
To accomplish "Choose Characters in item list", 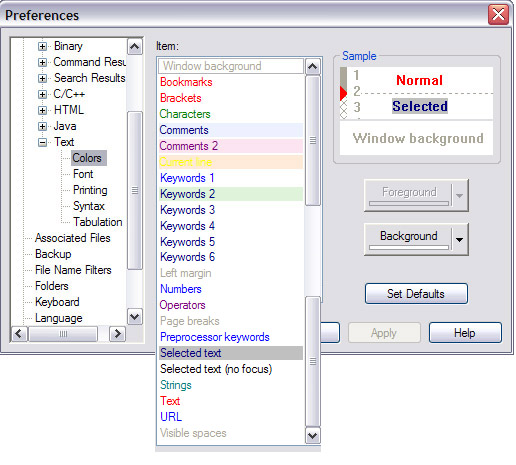I will tap(231, 114).
